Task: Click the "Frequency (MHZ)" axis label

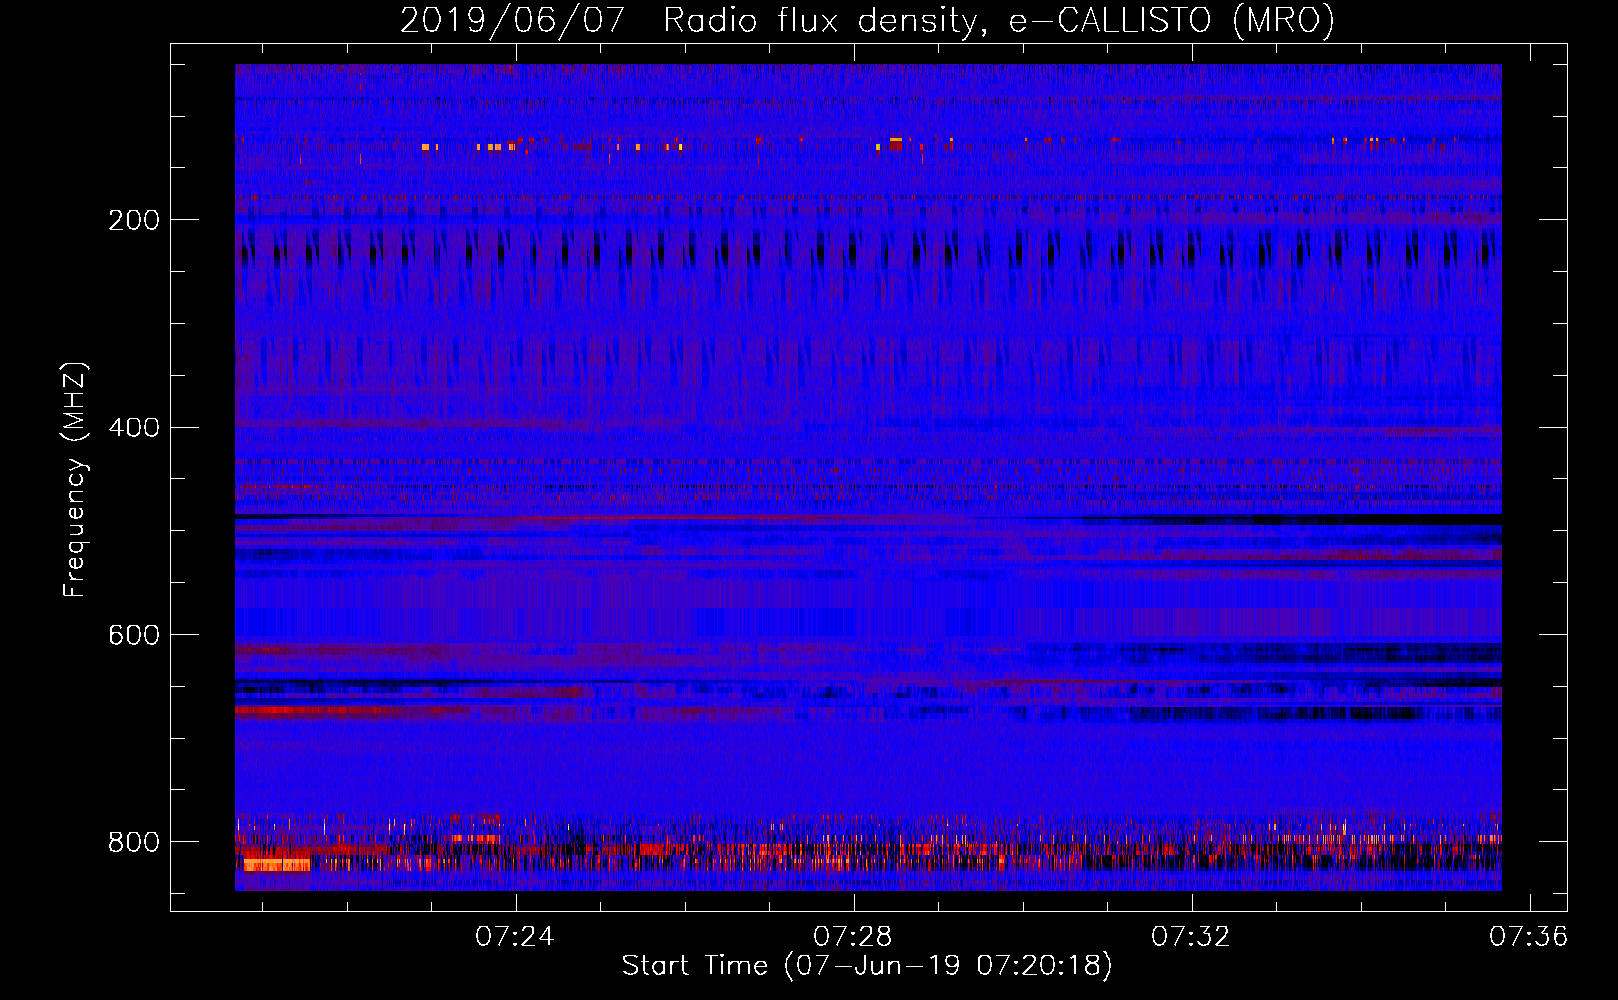Action: [x=74, y=480]
